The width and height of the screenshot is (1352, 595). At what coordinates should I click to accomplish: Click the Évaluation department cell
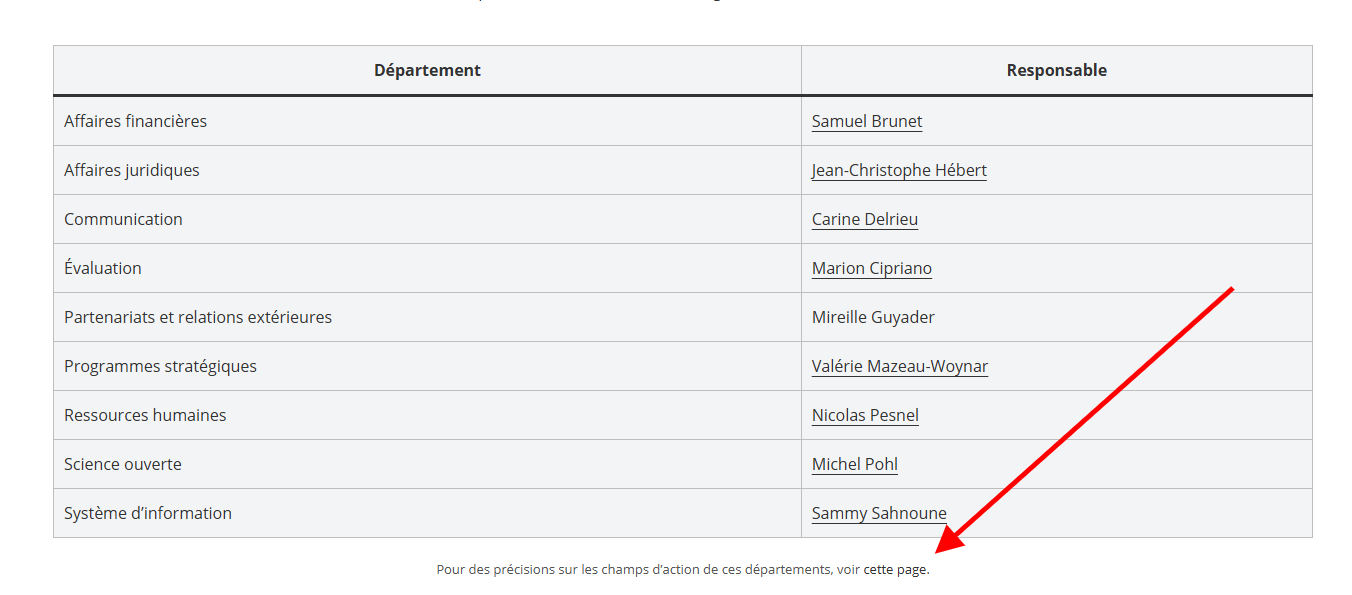[102, 268]
